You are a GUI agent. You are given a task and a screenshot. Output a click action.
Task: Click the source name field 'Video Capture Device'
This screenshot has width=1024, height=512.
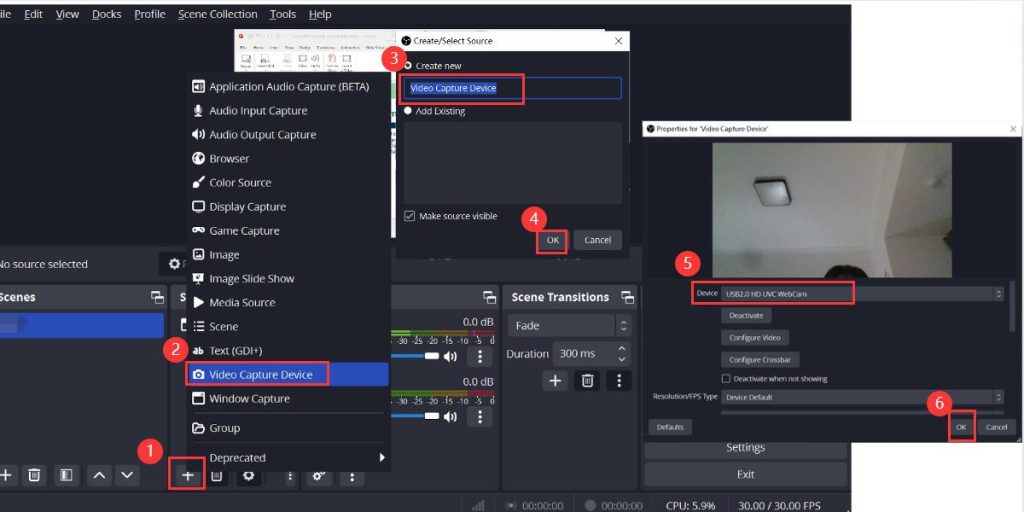pos(512,88)
